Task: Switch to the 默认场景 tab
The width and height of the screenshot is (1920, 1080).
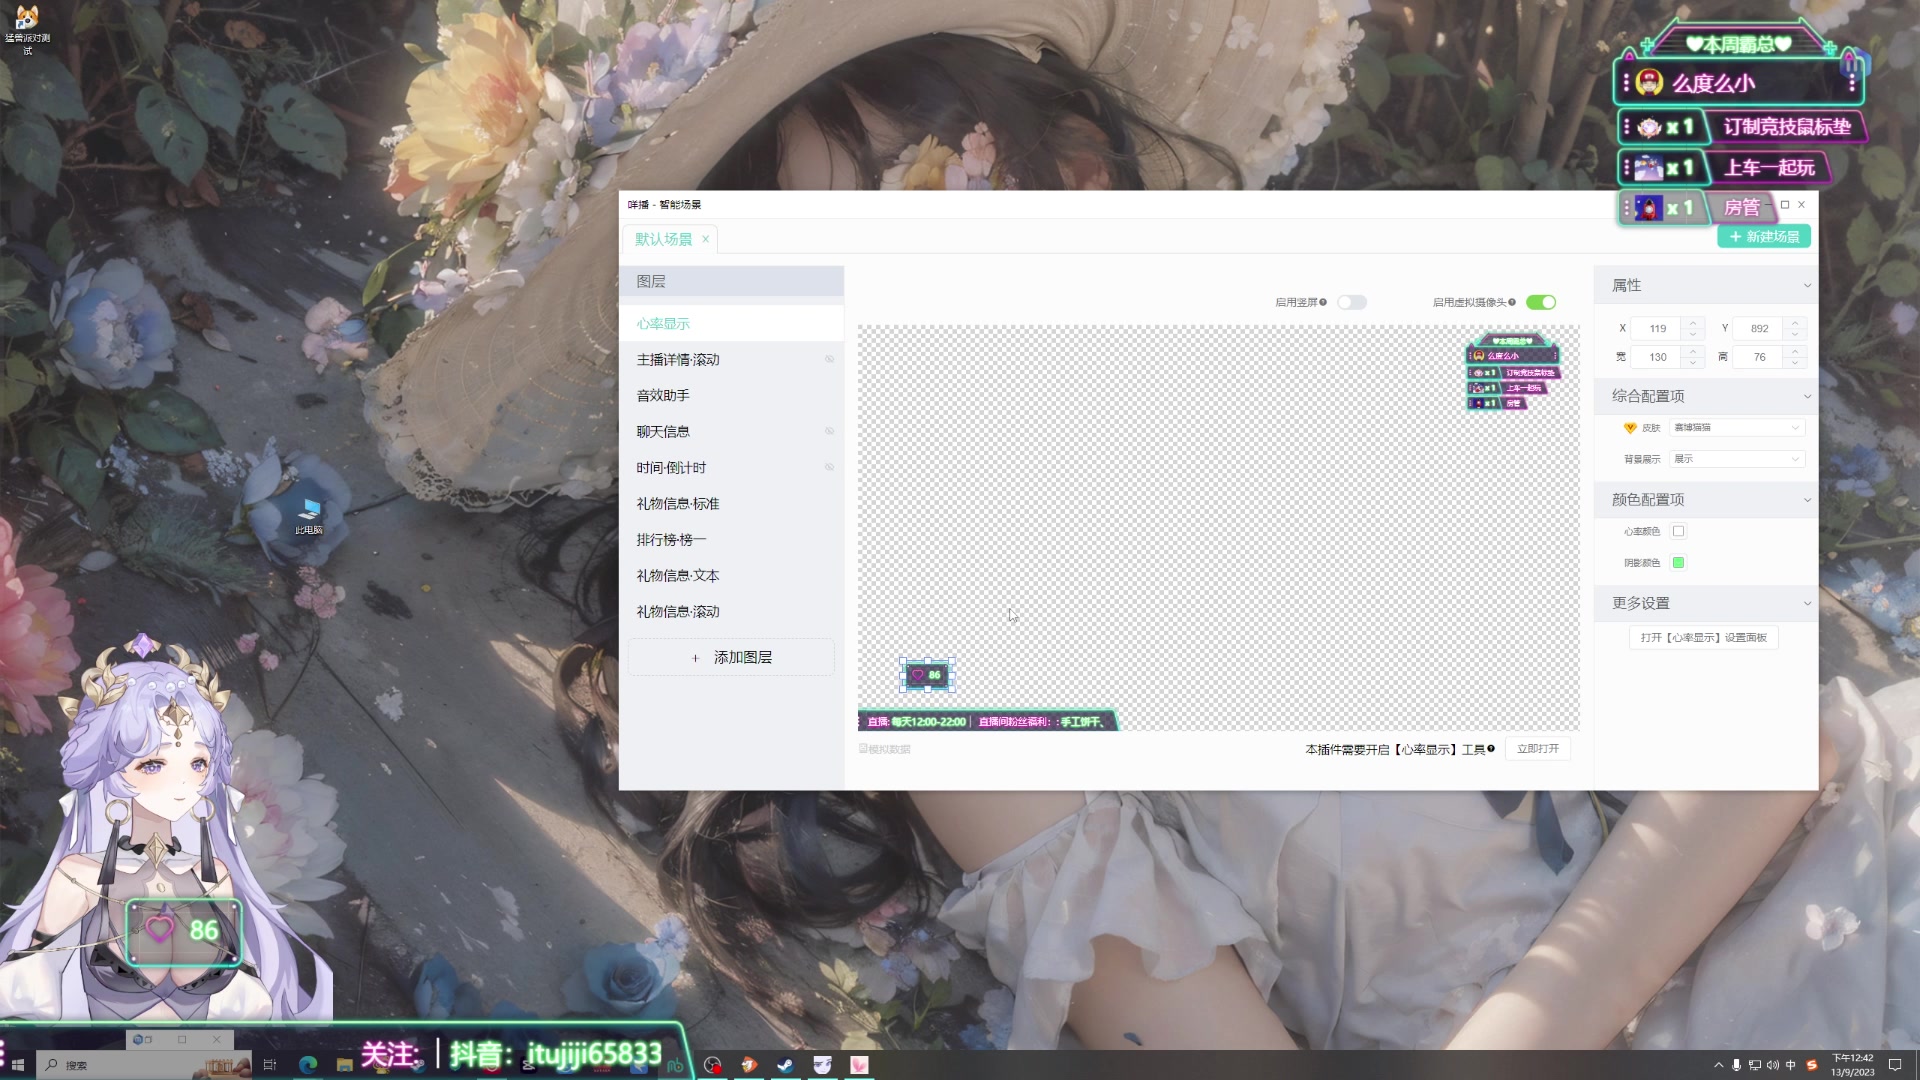Action: click(663, 239)
